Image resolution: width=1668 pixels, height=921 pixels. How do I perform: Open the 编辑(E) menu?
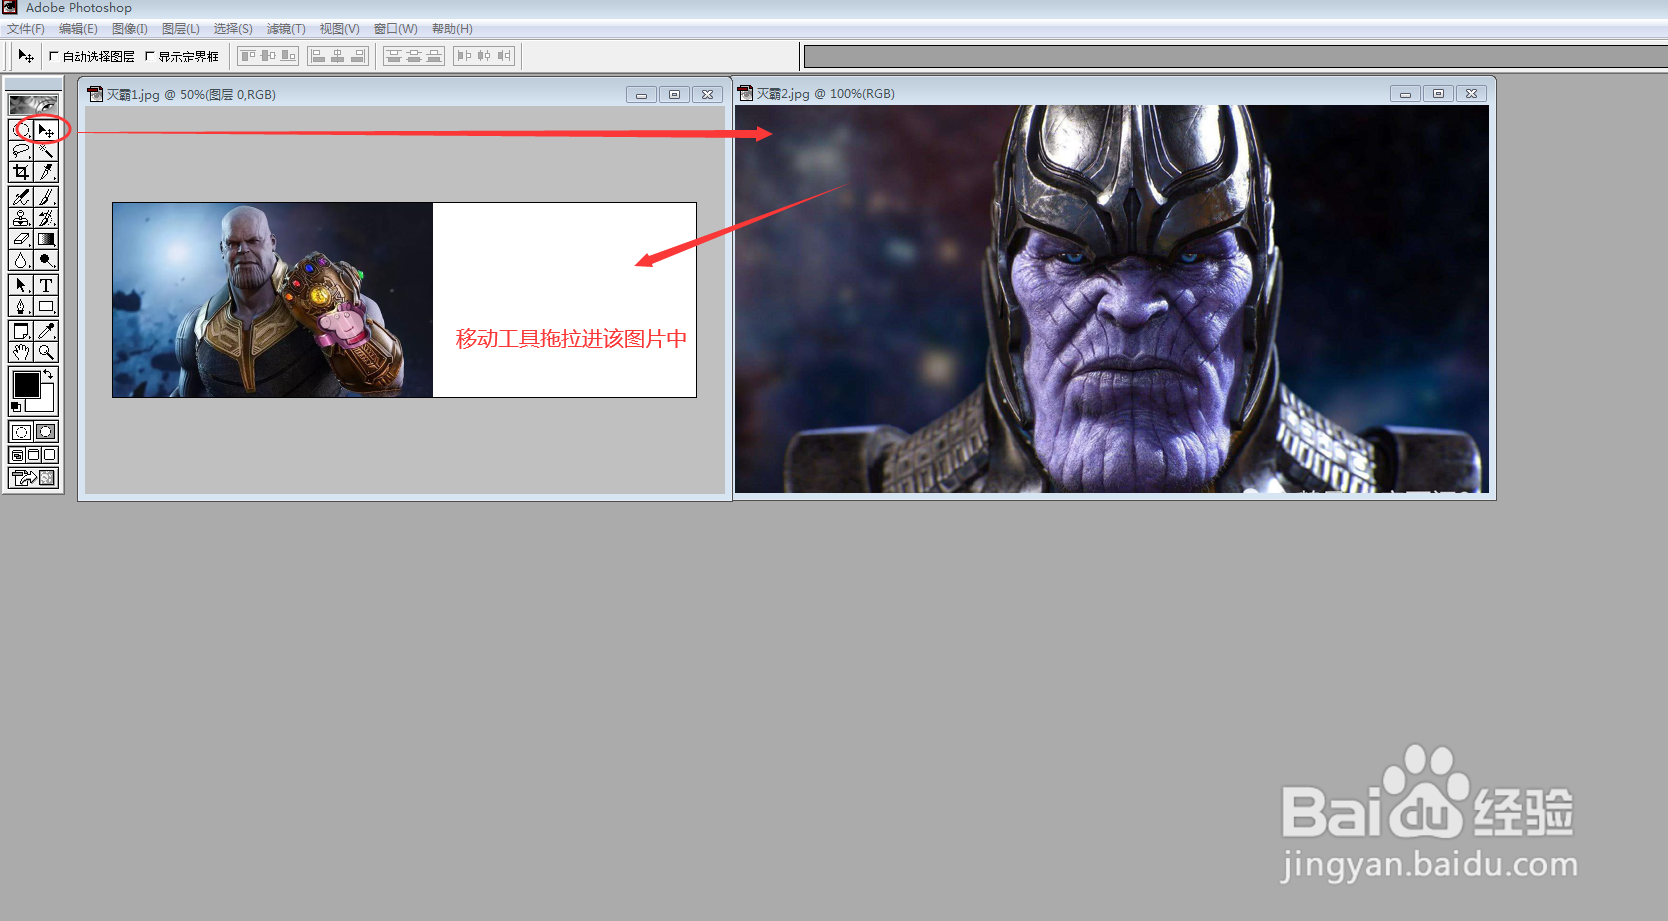[78, 29]
